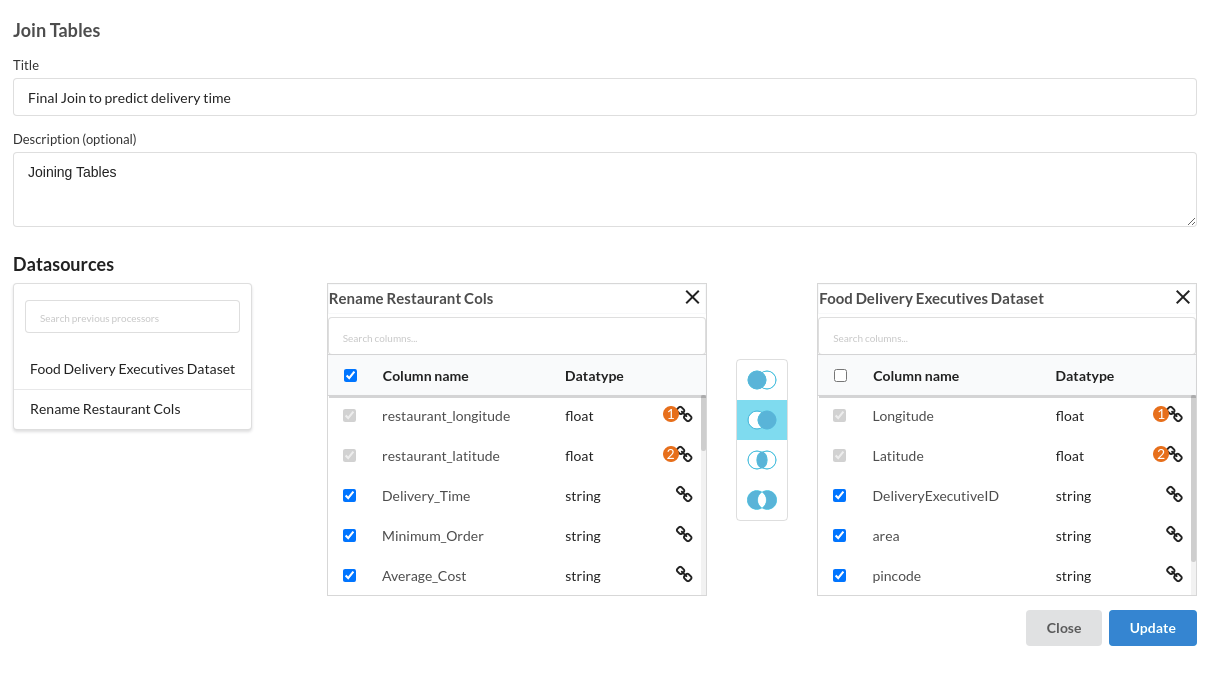Click Datatype header in Food Delivery Executives
This screenshot has width=1213, height=680.
tap(1085, 376)
